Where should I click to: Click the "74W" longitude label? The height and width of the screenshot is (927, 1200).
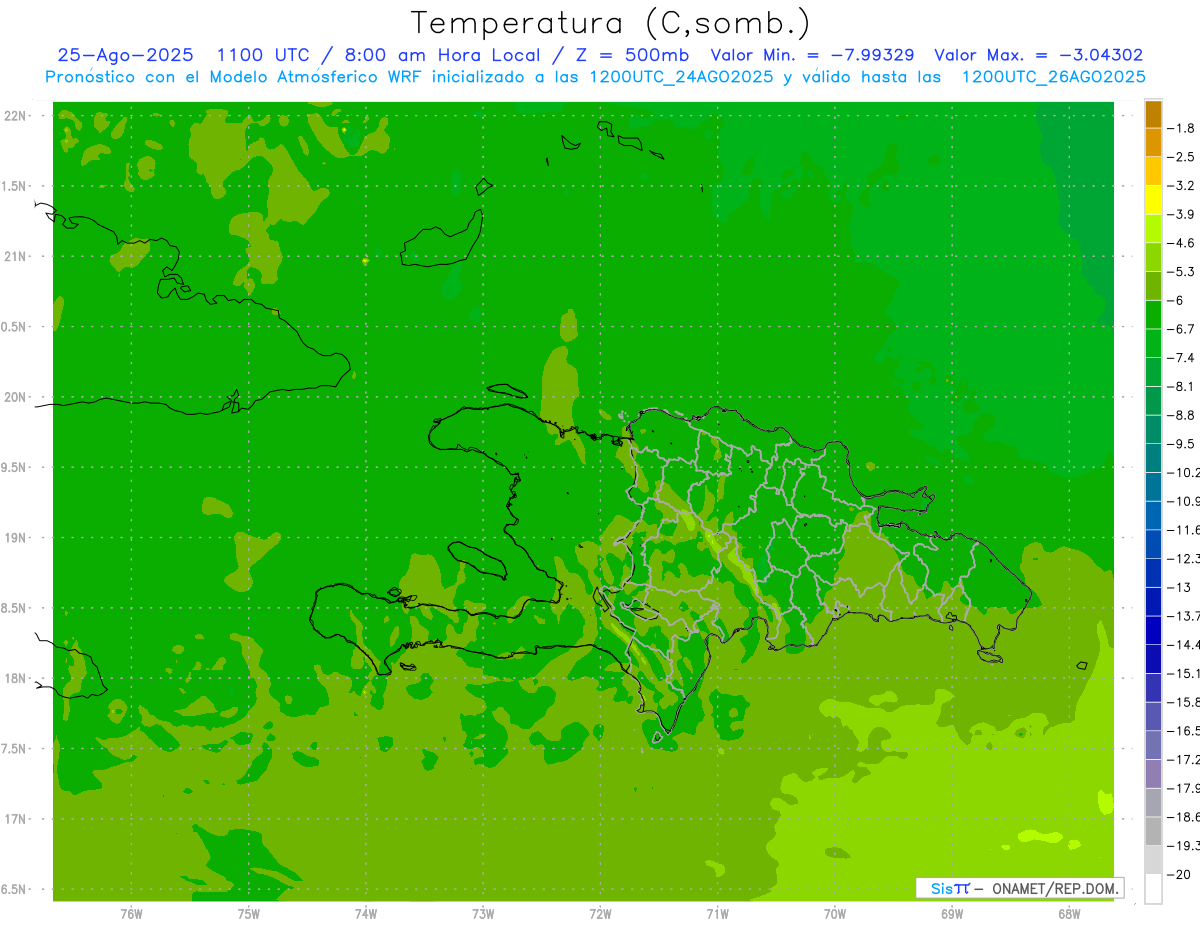366,913
